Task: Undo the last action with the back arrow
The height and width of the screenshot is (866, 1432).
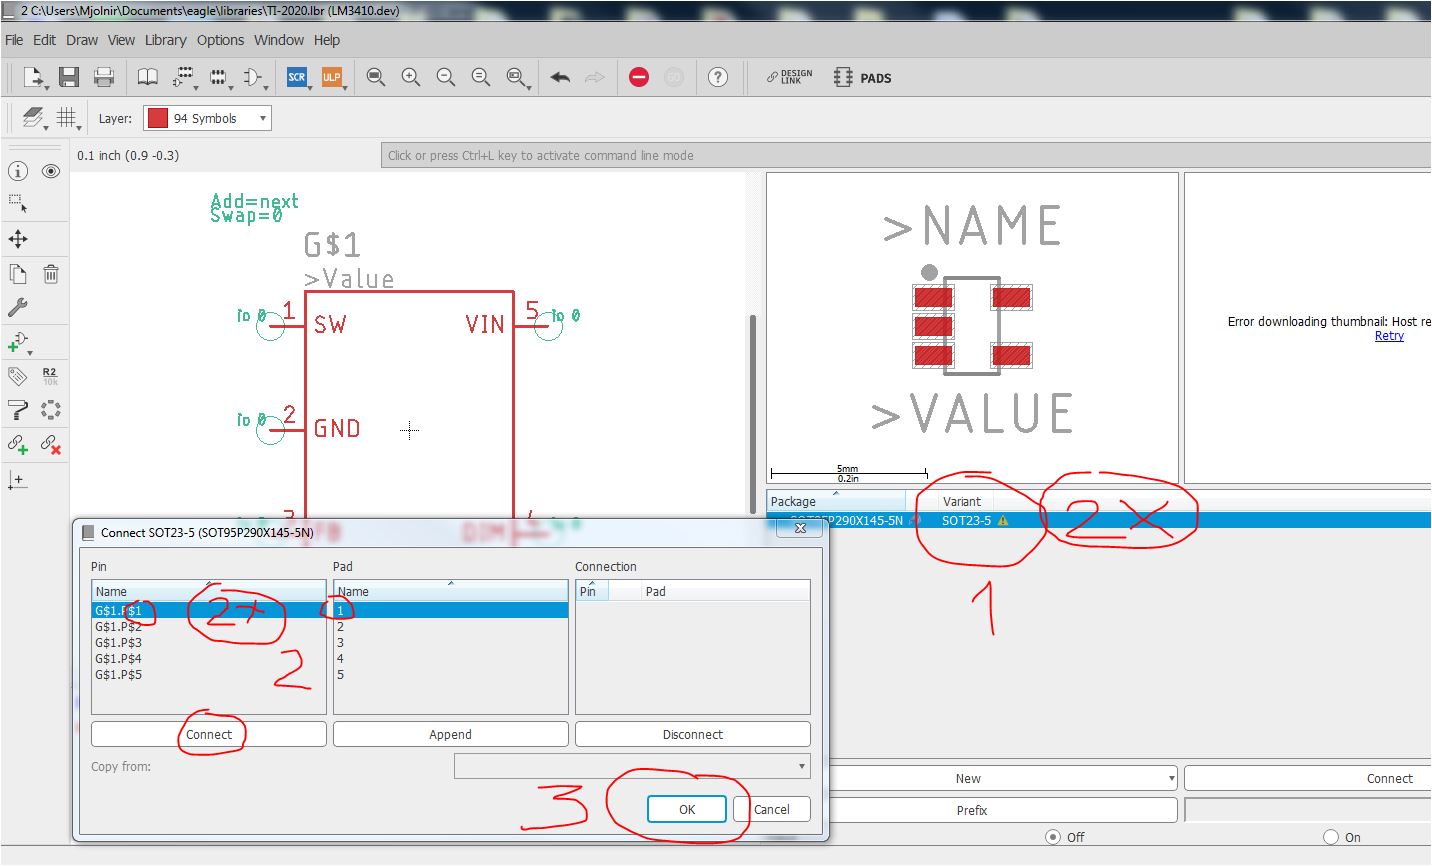Action: pyautogui.click(x=560, y=77)
